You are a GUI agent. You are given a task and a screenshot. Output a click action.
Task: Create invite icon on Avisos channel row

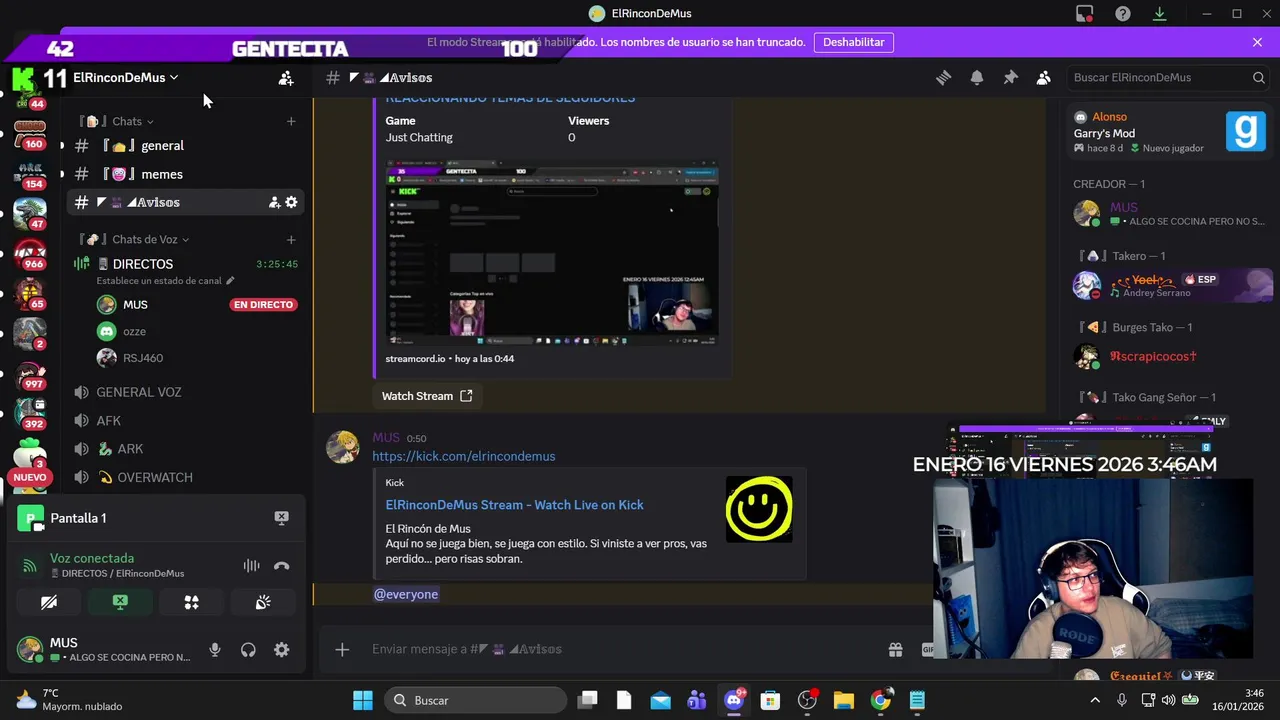click(x=274, y=202)
